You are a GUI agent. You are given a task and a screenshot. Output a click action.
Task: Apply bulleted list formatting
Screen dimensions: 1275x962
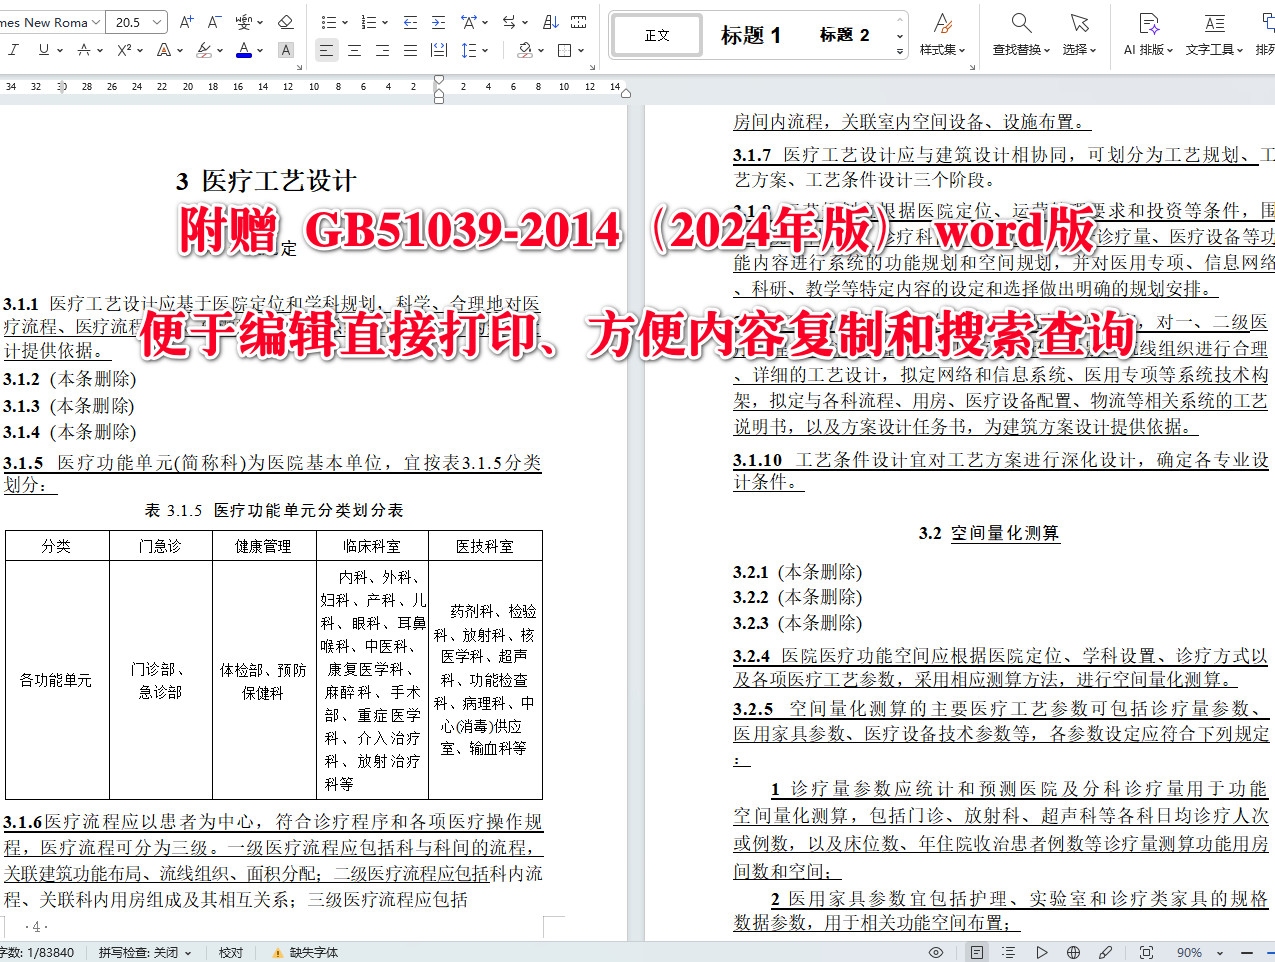click(328, 22)
